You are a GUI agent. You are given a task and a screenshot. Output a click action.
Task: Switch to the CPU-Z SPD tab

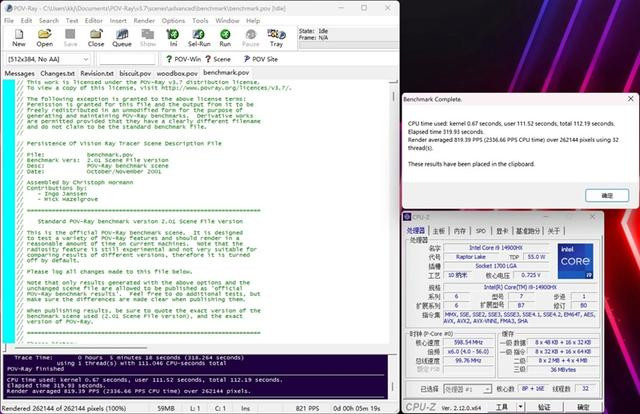coord(481,231)
